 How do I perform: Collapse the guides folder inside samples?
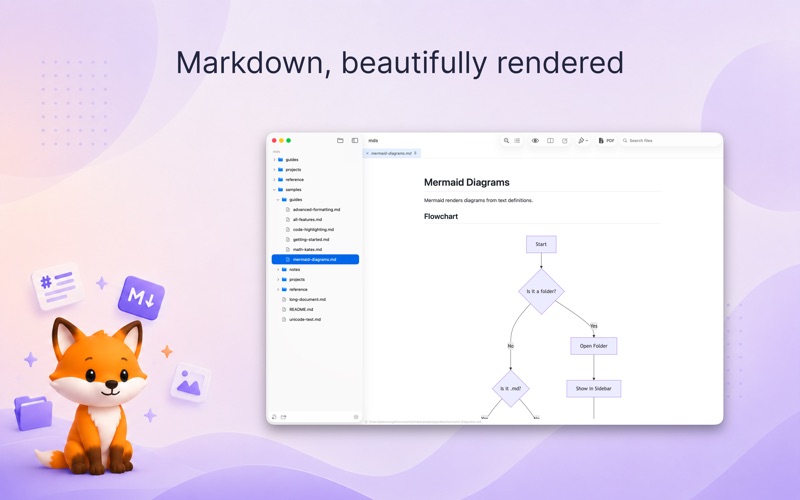click(278, 199)
